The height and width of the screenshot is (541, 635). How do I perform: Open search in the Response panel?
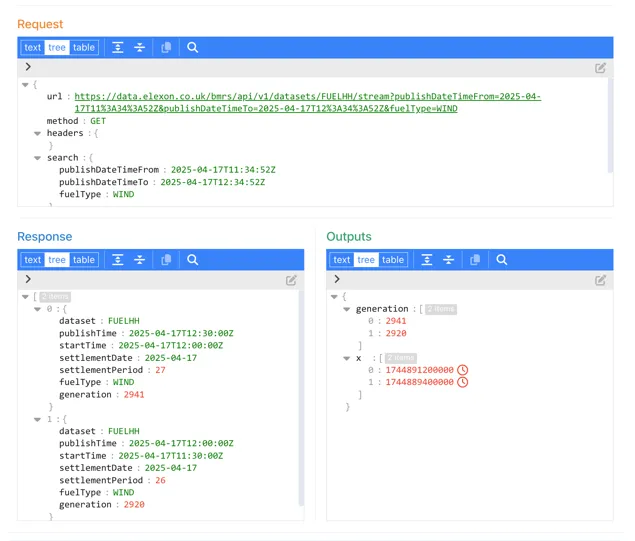coord(193,260)
